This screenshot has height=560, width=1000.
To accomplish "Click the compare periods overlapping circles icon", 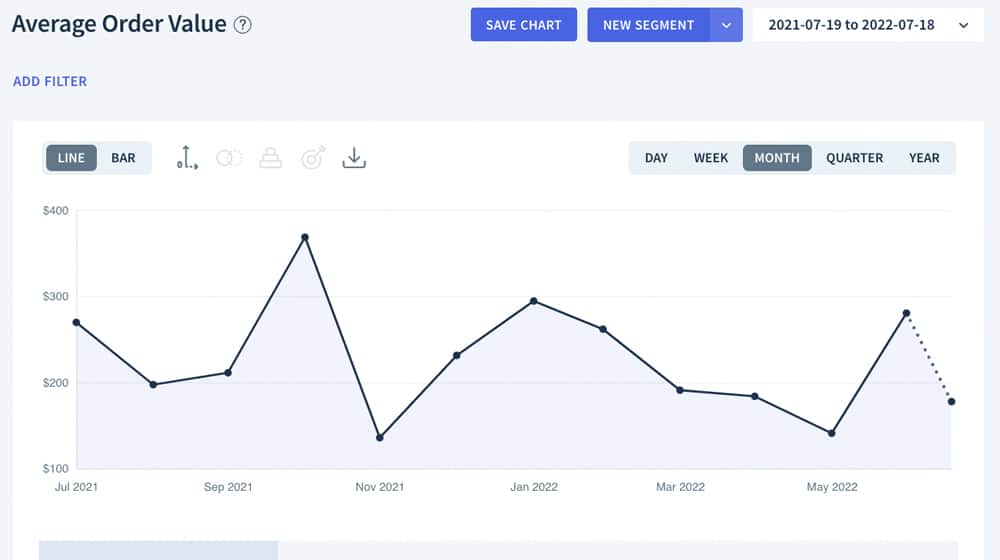I will [x=229, y=158].
